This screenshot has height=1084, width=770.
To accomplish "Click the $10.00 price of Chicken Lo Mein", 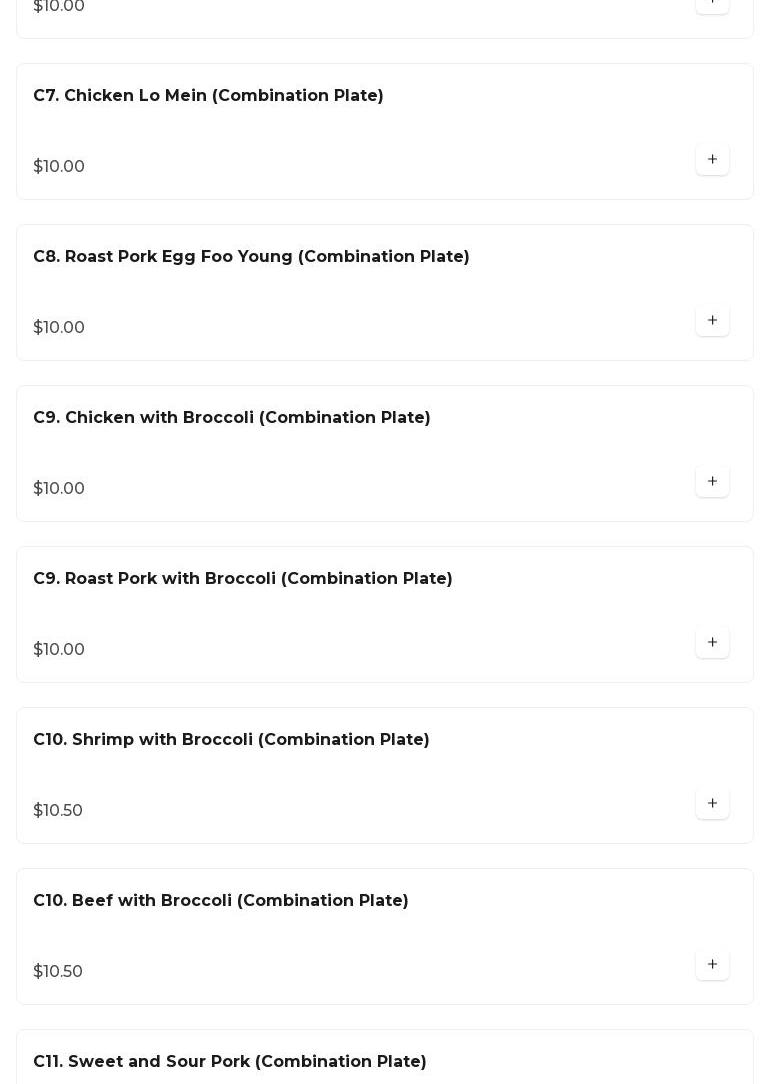I will 59,167.
